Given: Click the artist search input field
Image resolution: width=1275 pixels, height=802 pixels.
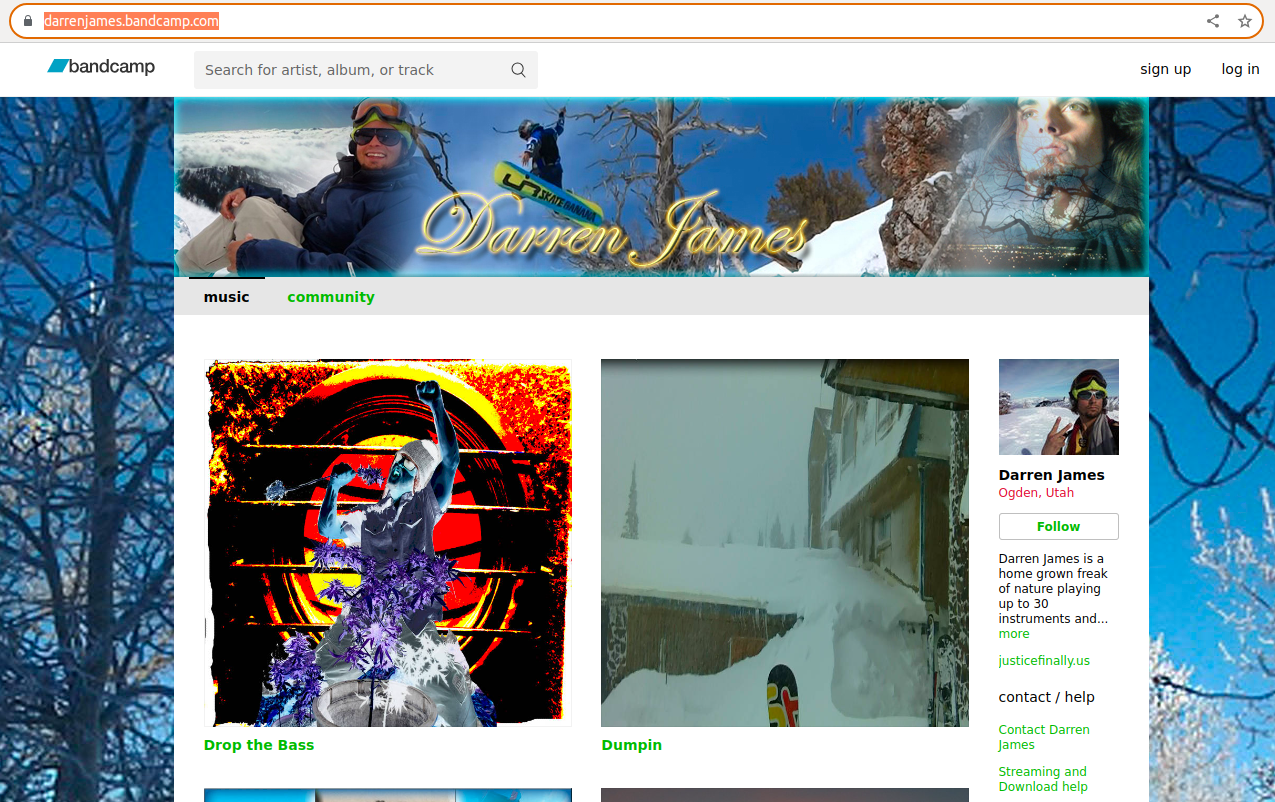Looking at the screenshot, I should pos(350,70).
